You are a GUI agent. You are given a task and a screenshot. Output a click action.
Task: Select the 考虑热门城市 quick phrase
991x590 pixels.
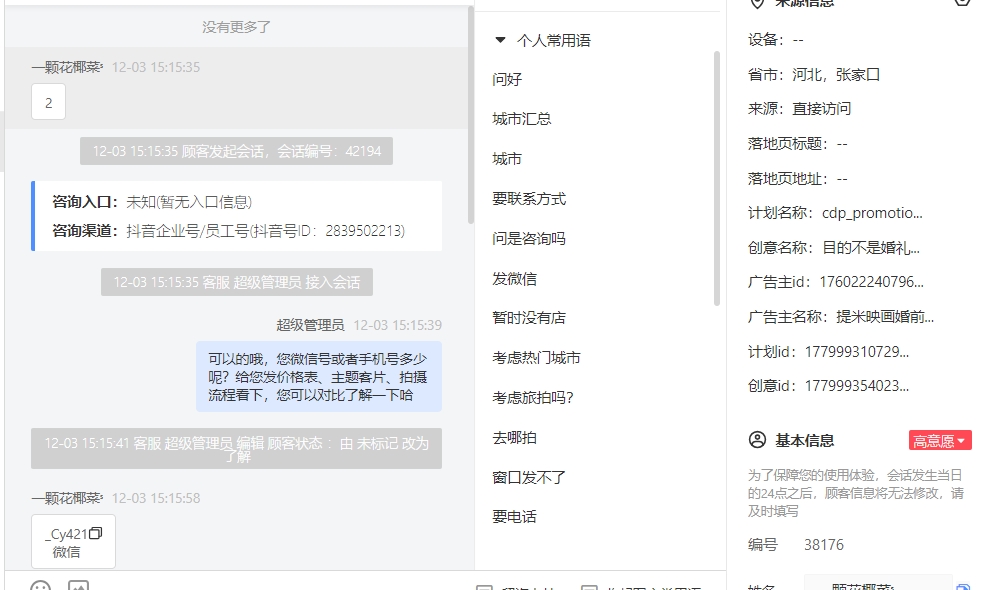(536, 358)
